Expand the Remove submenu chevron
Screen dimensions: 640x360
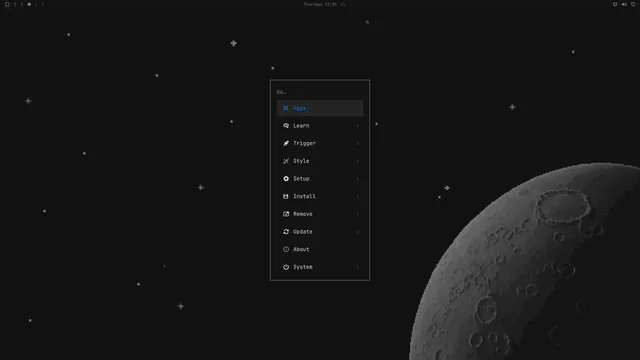[x=358, y=214]
